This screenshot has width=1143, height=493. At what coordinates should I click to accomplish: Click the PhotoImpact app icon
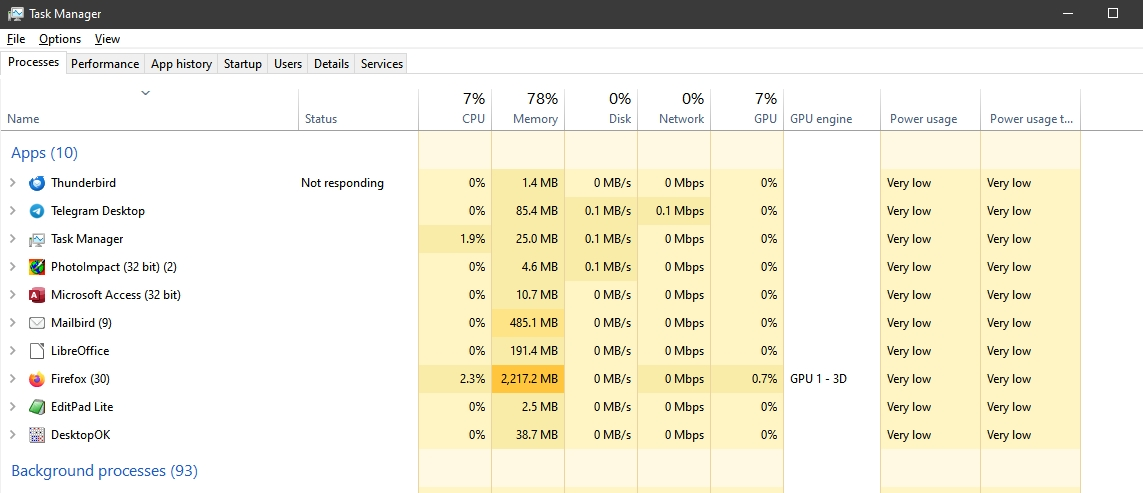[36, 267]
